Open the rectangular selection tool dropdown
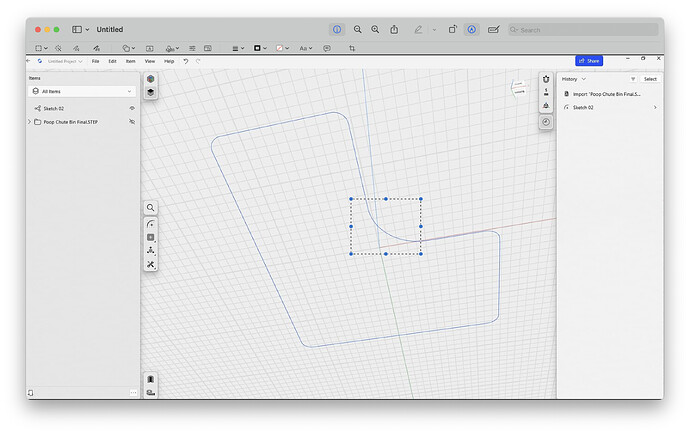Viewport: 690px width, 434px height. [41, 48]
